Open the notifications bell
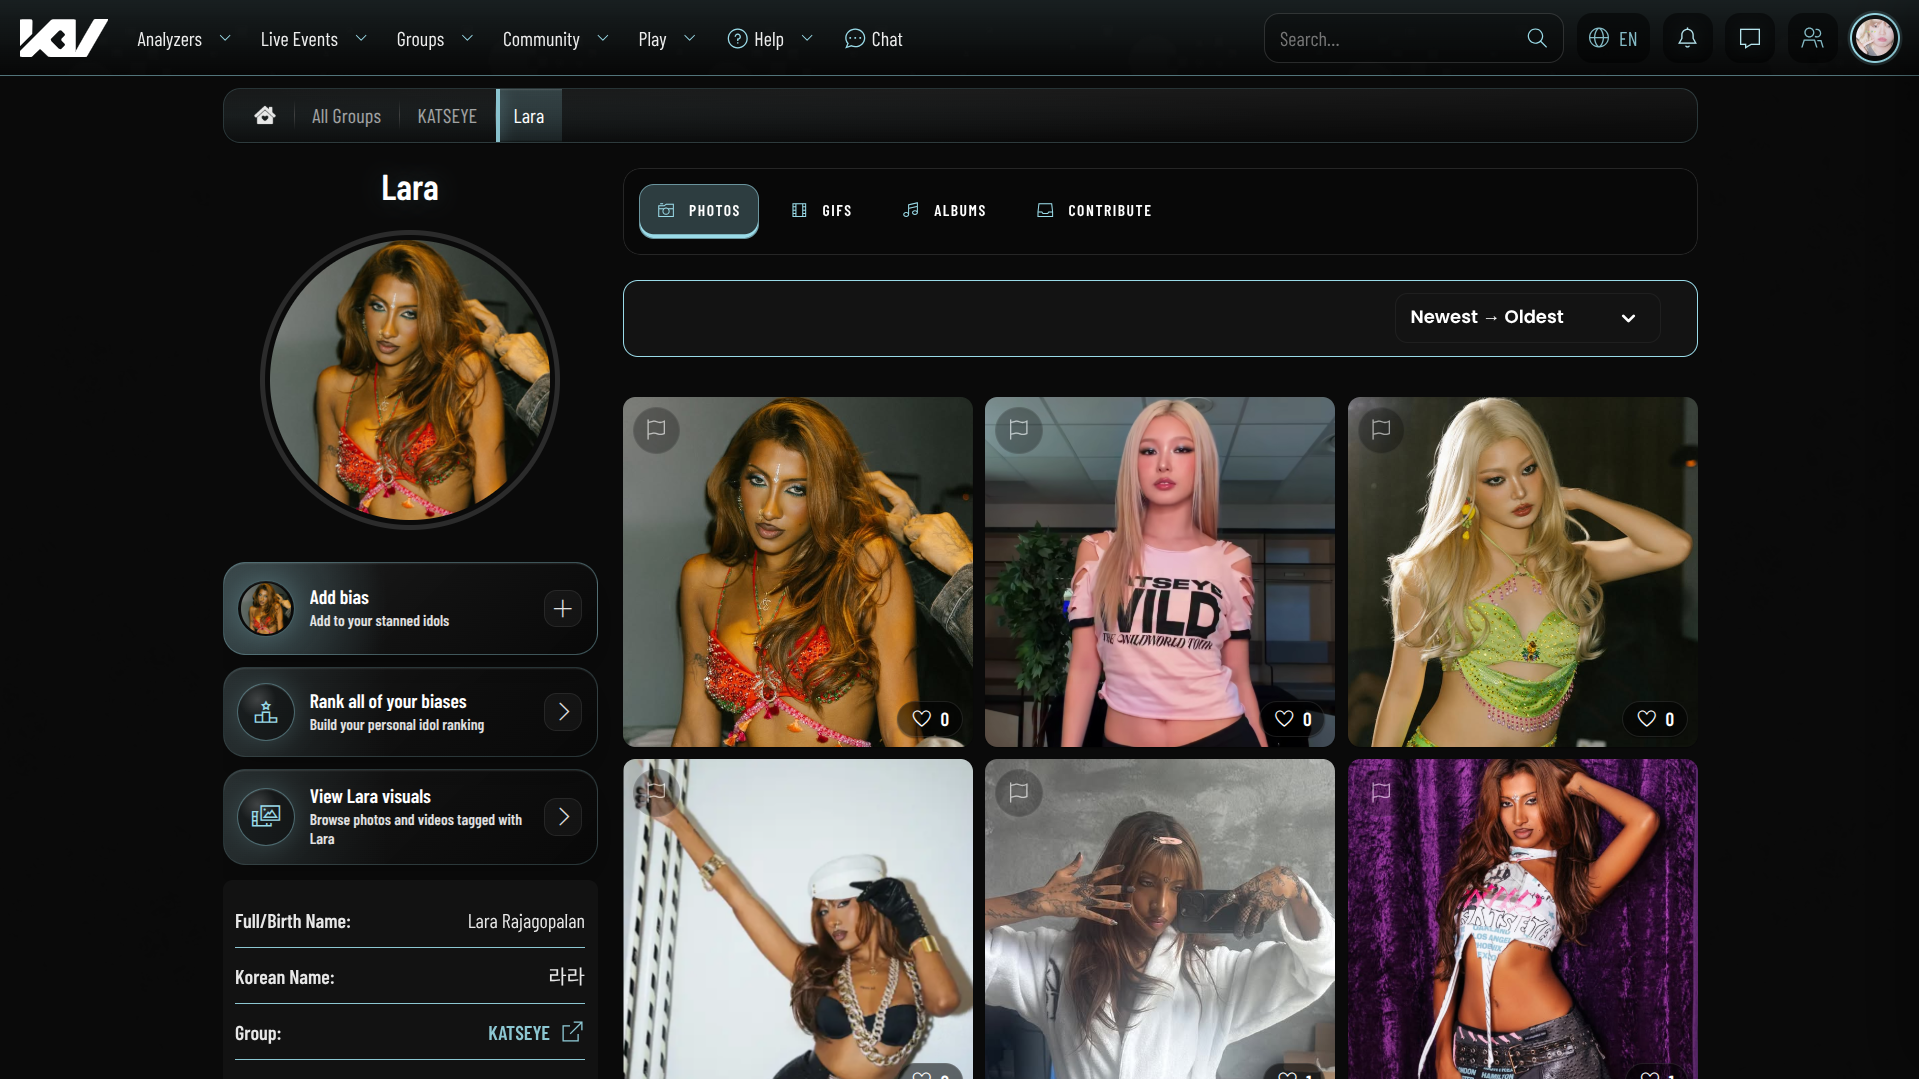Screen dimensions: 1919x1079 (1687, 38)
